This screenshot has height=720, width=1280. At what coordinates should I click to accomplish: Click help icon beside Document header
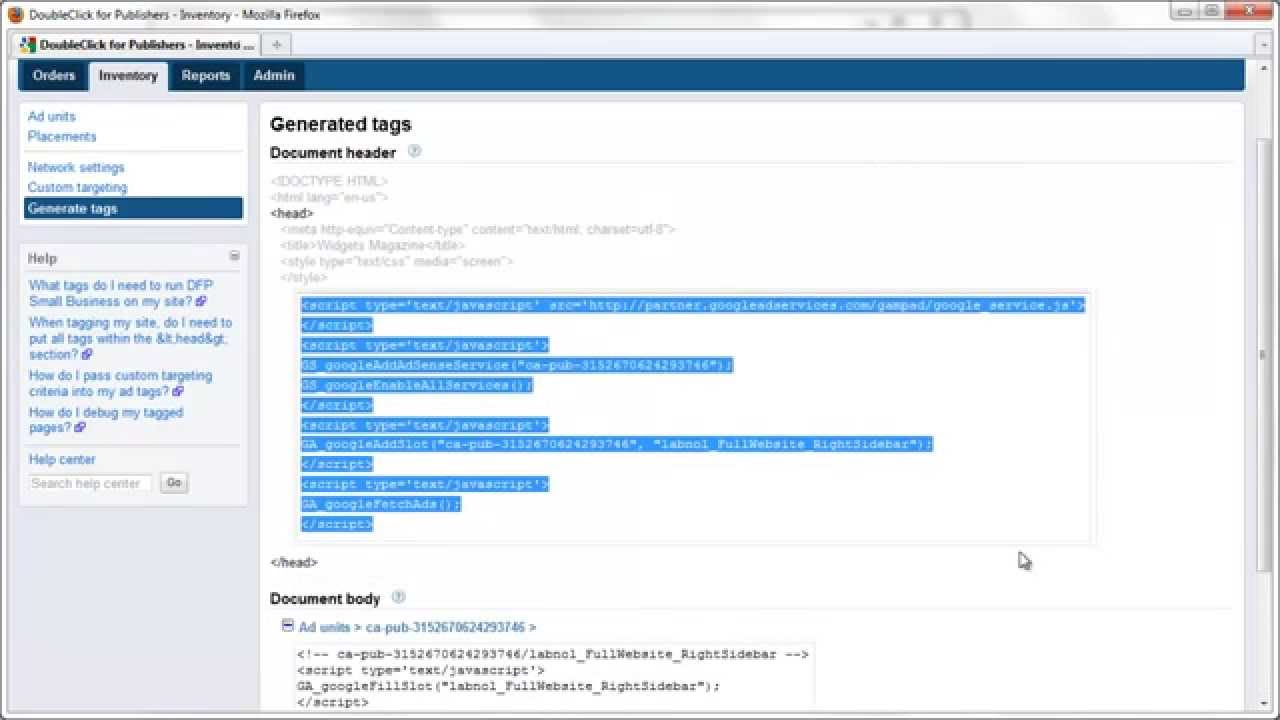(x=414, y=152)
